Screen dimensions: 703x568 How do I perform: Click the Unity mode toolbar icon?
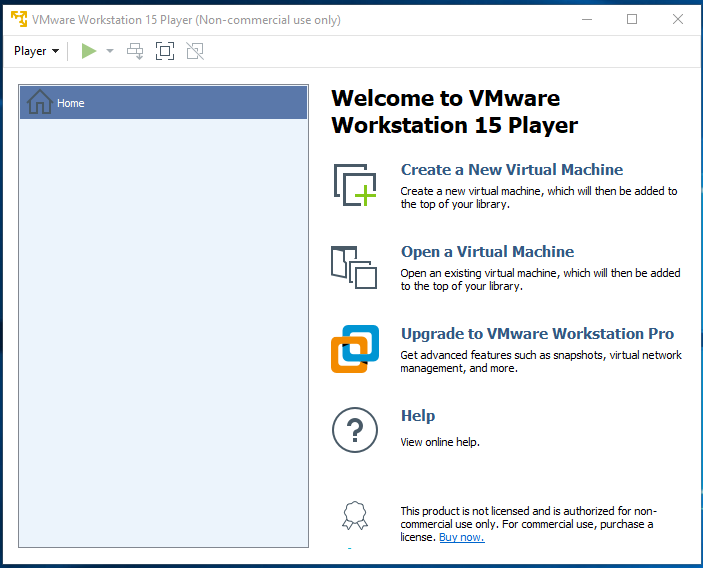click(x=195, y=51)
